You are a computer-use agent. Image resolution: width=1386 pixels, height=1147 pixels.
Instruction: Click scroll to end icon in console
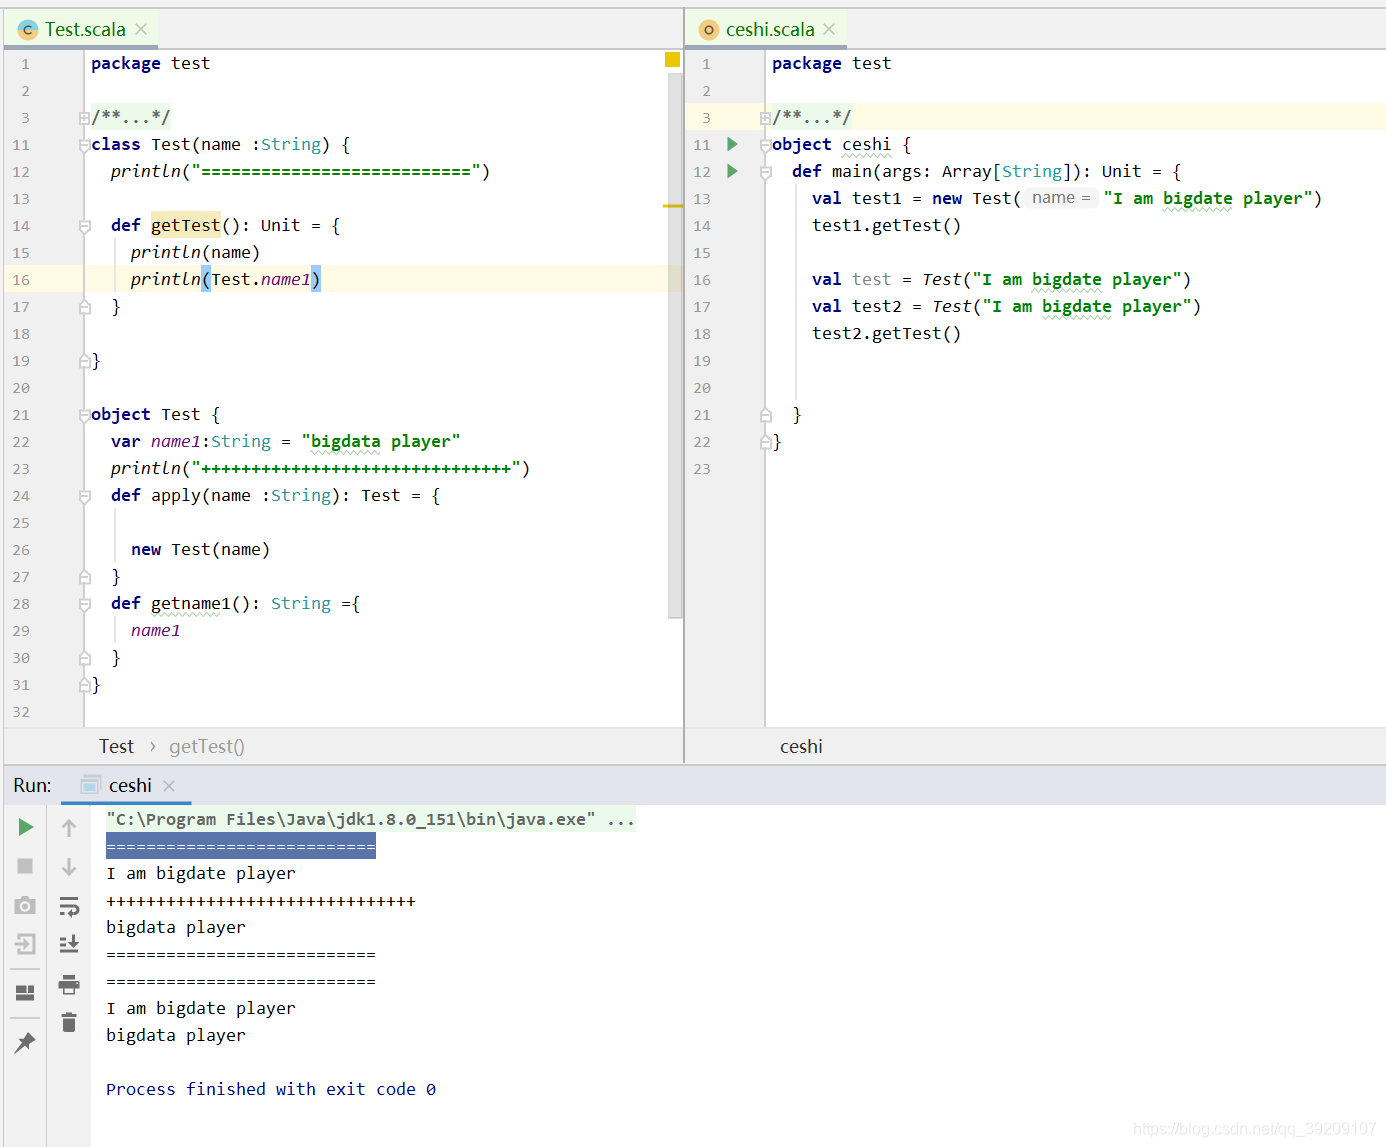(69, 944)
